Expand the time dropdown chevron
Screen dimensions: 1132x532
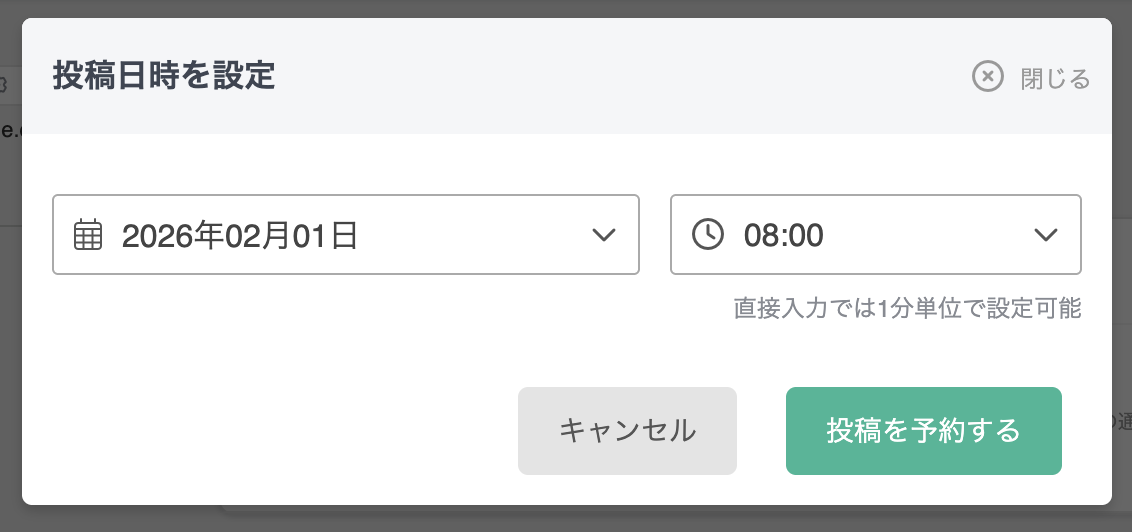(1045, 235)
